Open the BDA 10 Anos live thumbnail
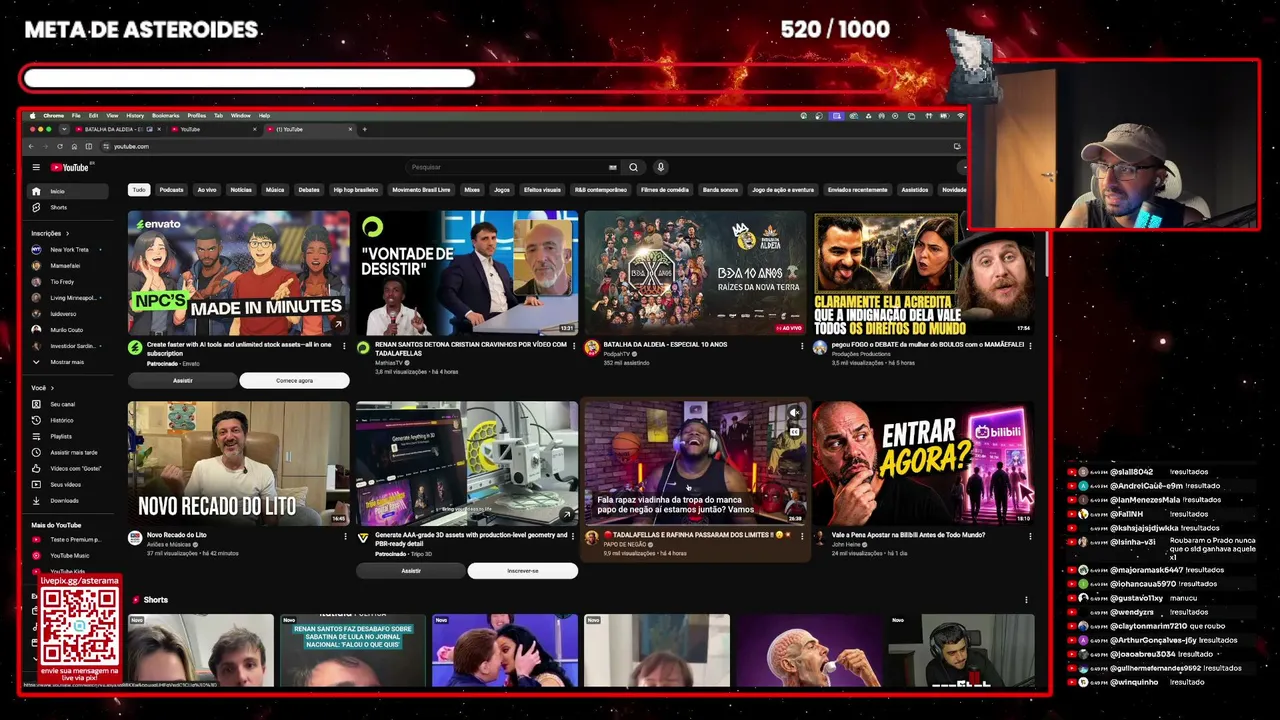This screenshot has width=1280, height=720. (x=695, y=272)
